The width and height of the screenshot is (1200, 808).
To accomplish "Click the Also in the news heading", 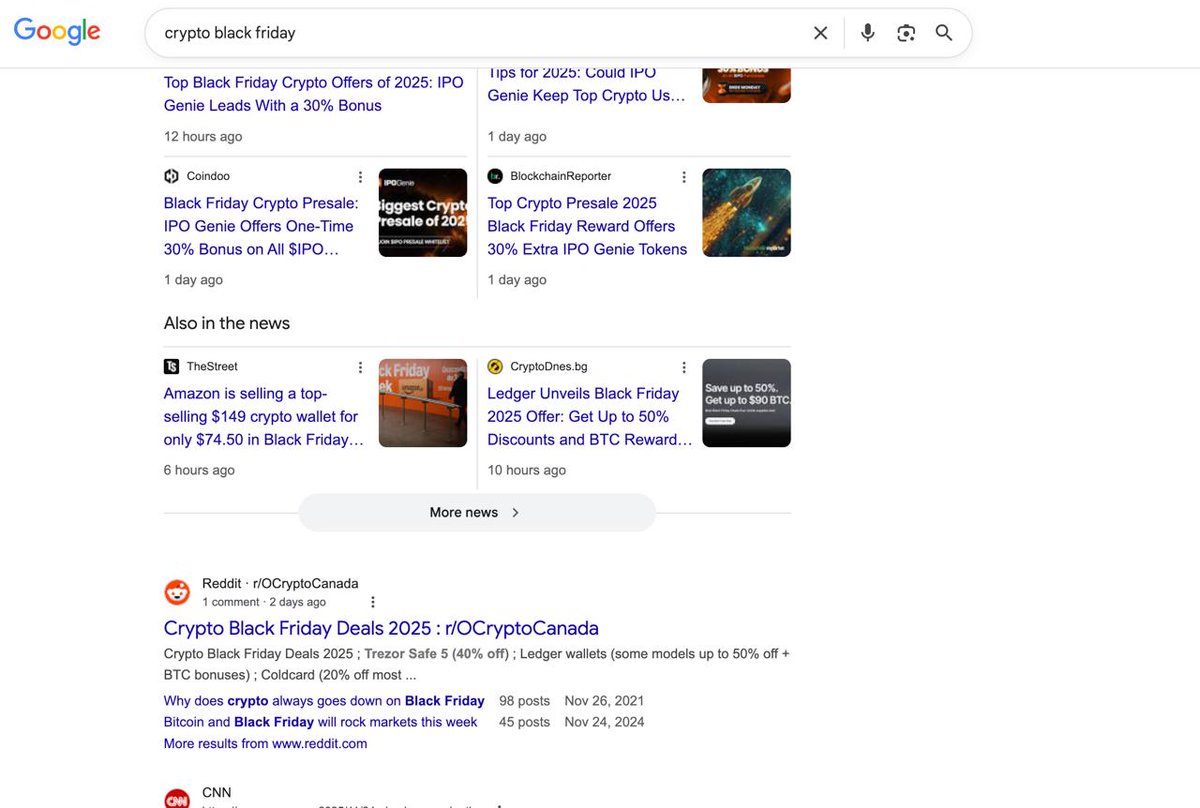I will (227, 323).
